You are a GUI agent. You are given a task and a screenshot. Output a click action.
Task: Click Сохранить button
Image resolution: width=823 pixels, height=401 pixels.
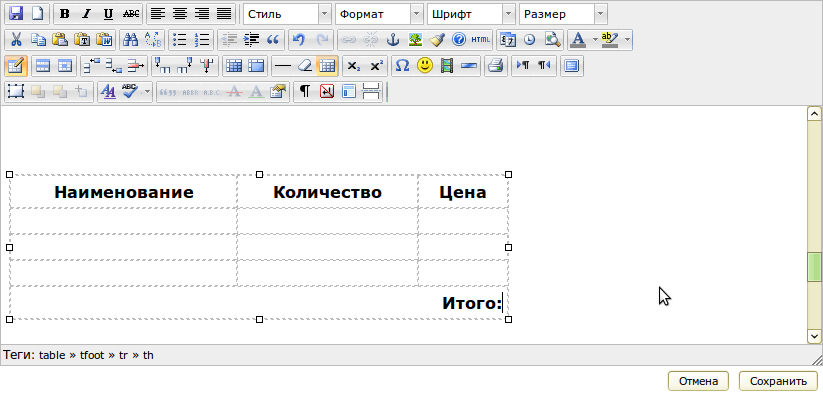778,381
